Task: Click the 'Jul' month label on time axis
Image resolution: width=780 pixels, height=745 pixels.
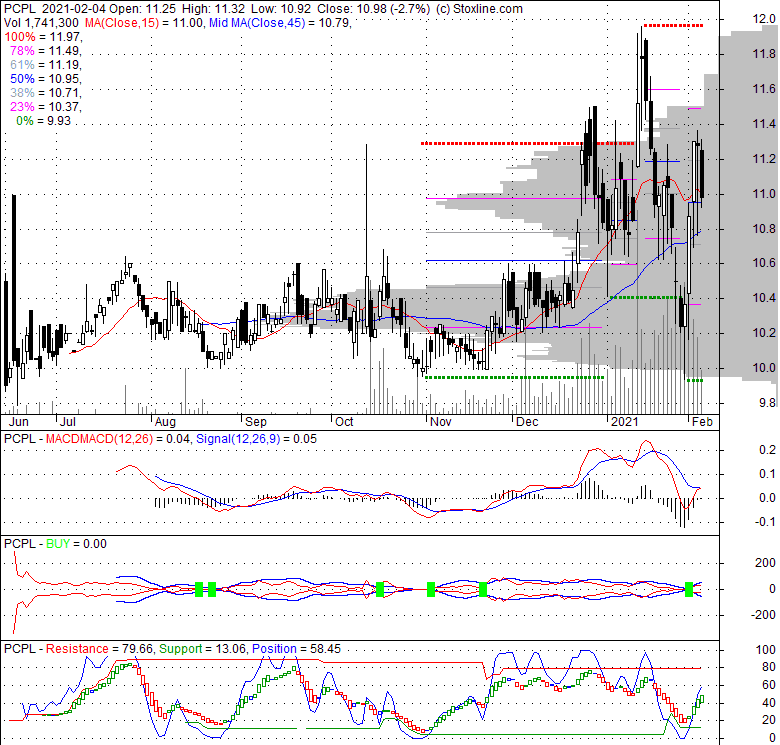Action: (68, 422)
